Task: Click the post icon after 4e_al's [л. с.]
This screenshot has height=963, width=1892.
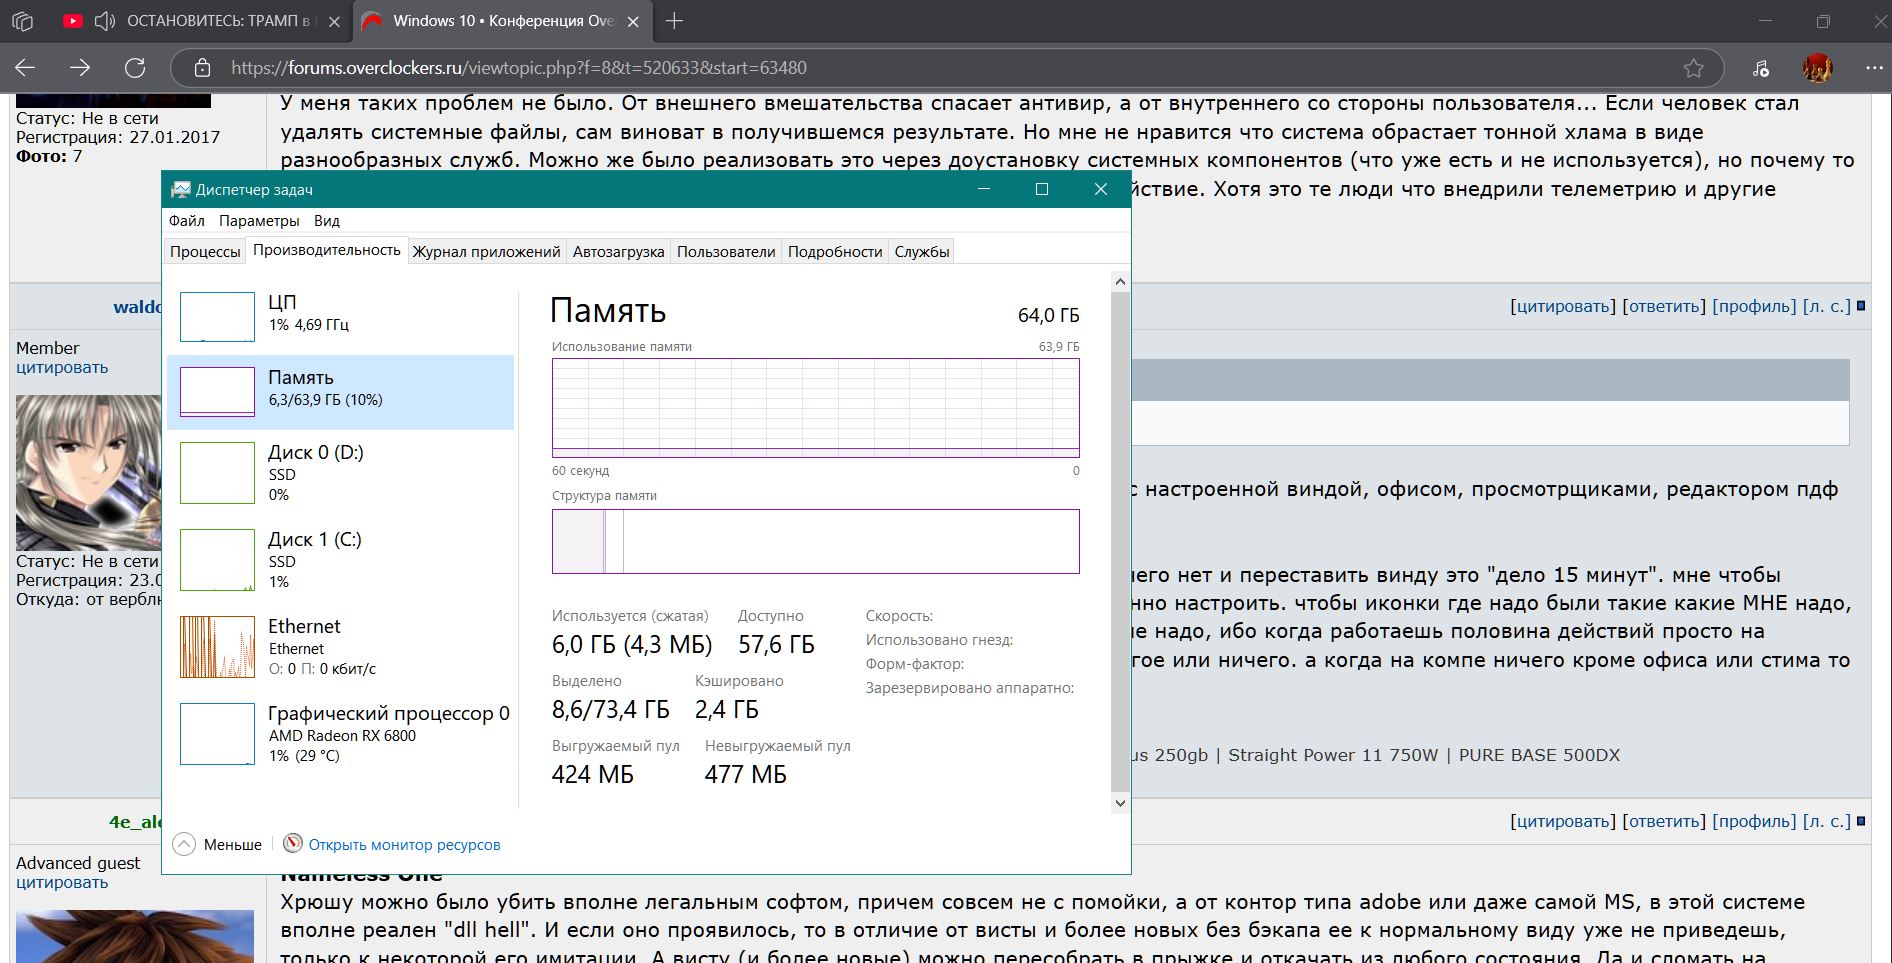Action: [1861, 821]
